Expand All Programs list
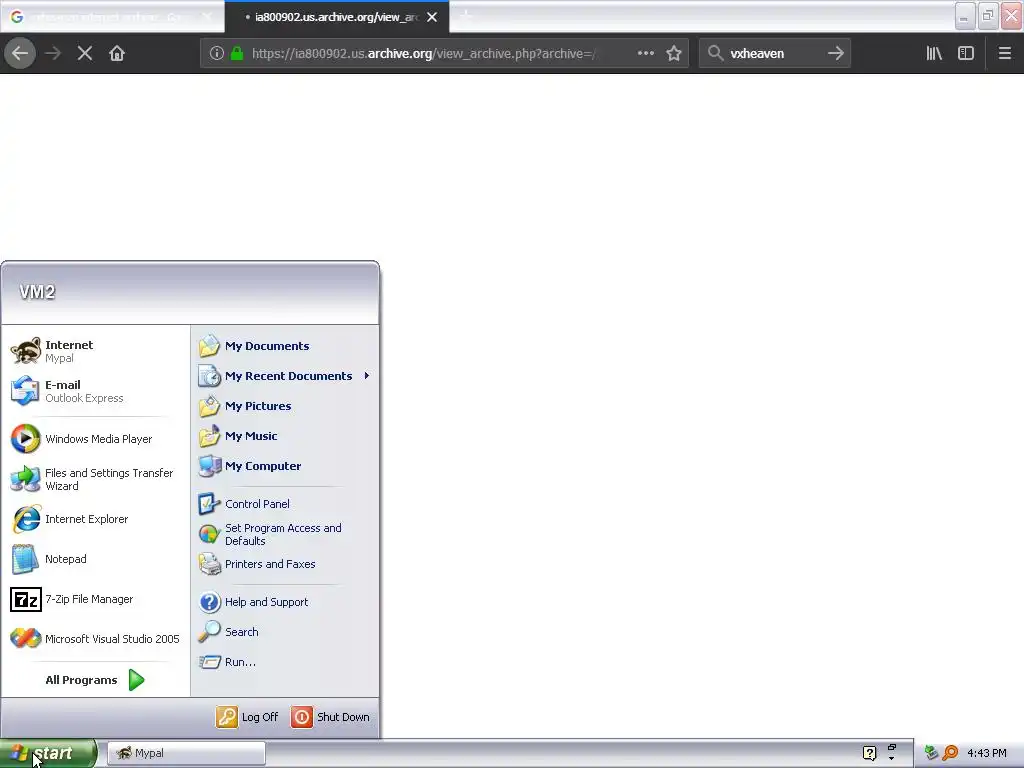This screenshot has width=1024, height=768. [x=95, y=680]
